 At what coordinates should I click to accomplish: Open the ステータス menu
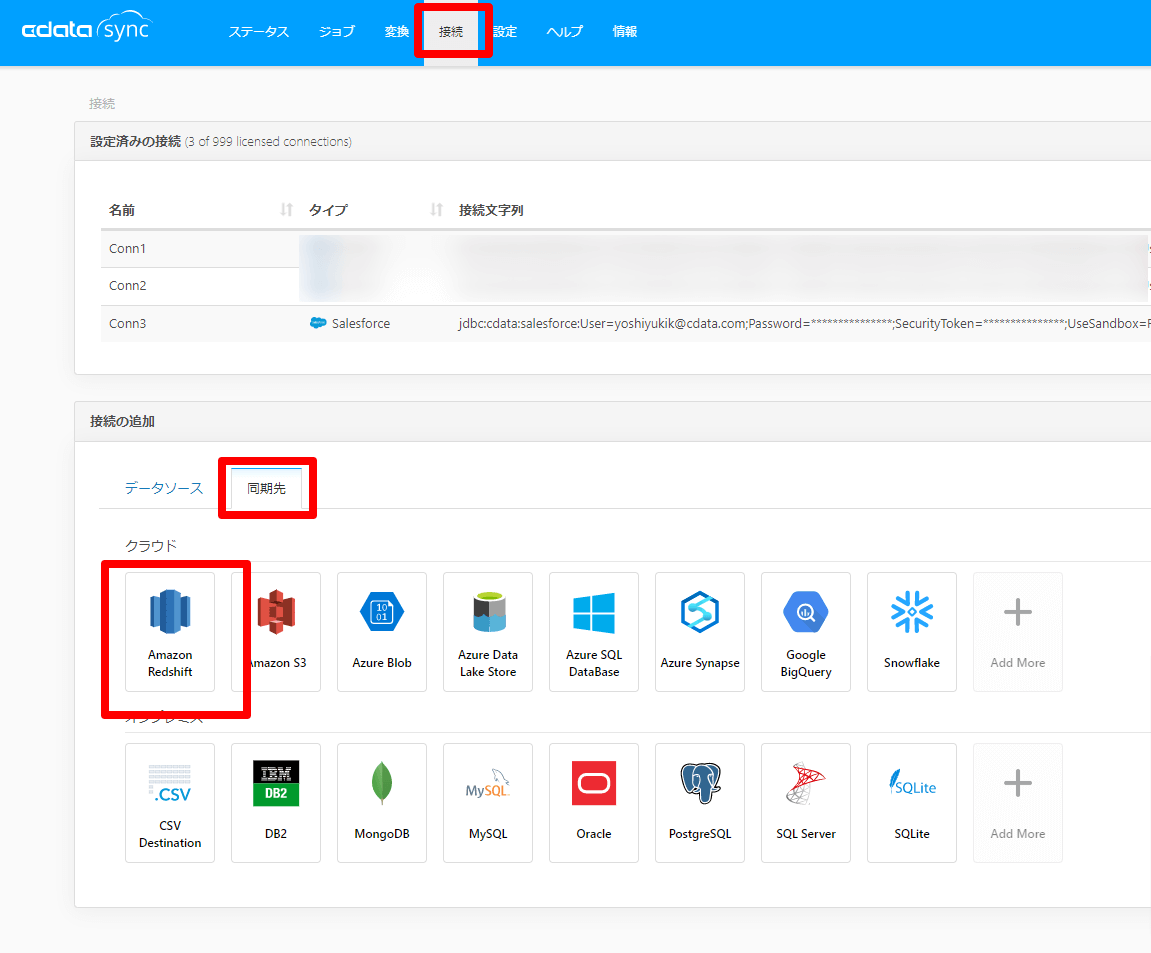click(x=258, y=32)
